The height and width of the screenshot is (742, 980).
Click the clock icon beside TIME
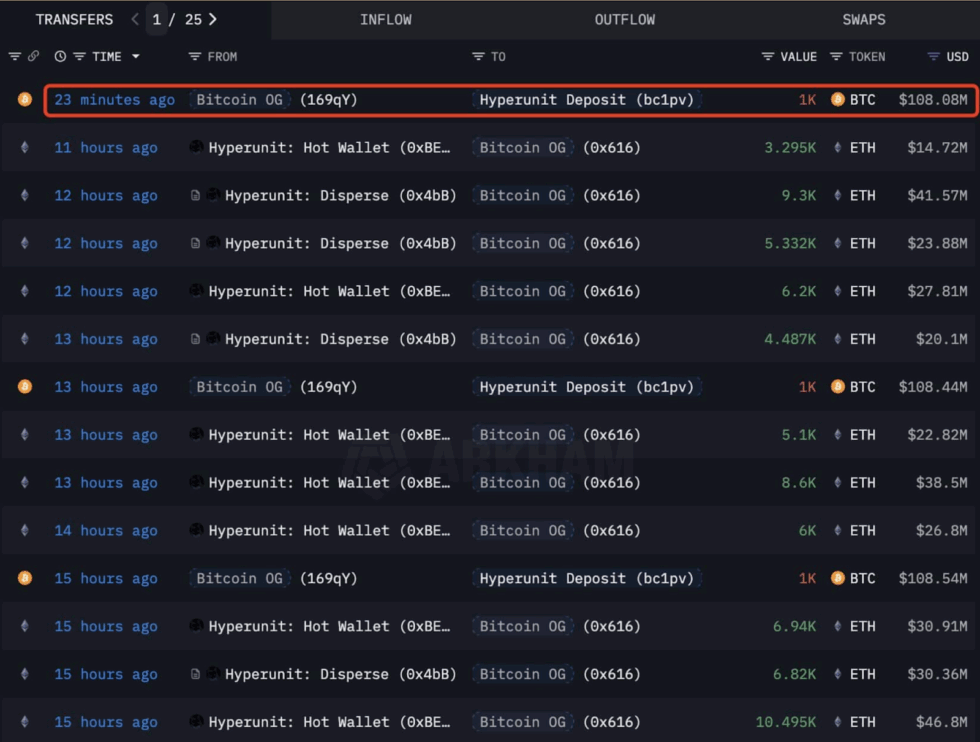coord(60,56)
